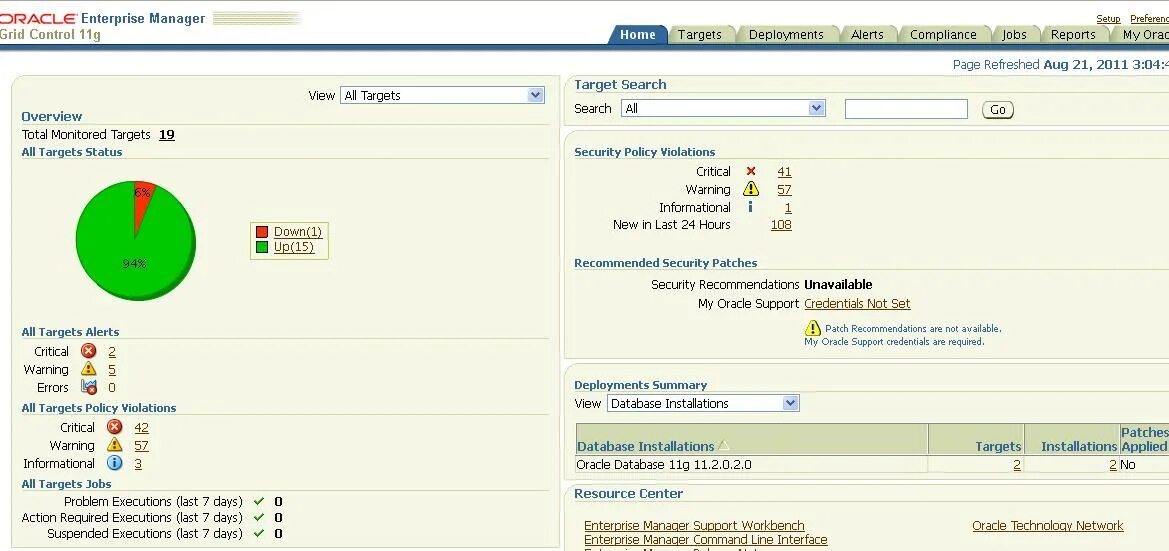
Task: Click Suspended Executions green checkmark icon
Action: point(259,533)
